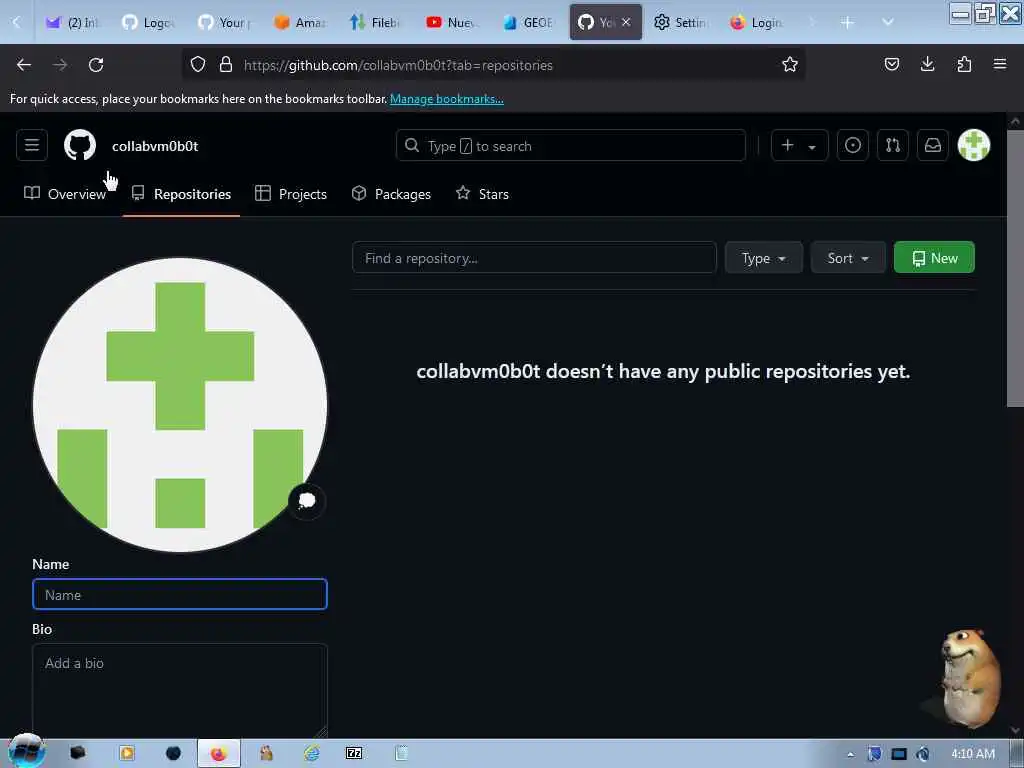
Task: Show hidden system tray icons arrow
Action: coord(850,754)
